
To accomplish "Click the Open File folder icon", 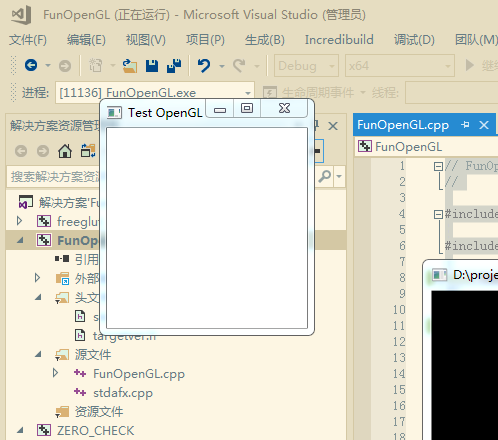I will 130,65.
